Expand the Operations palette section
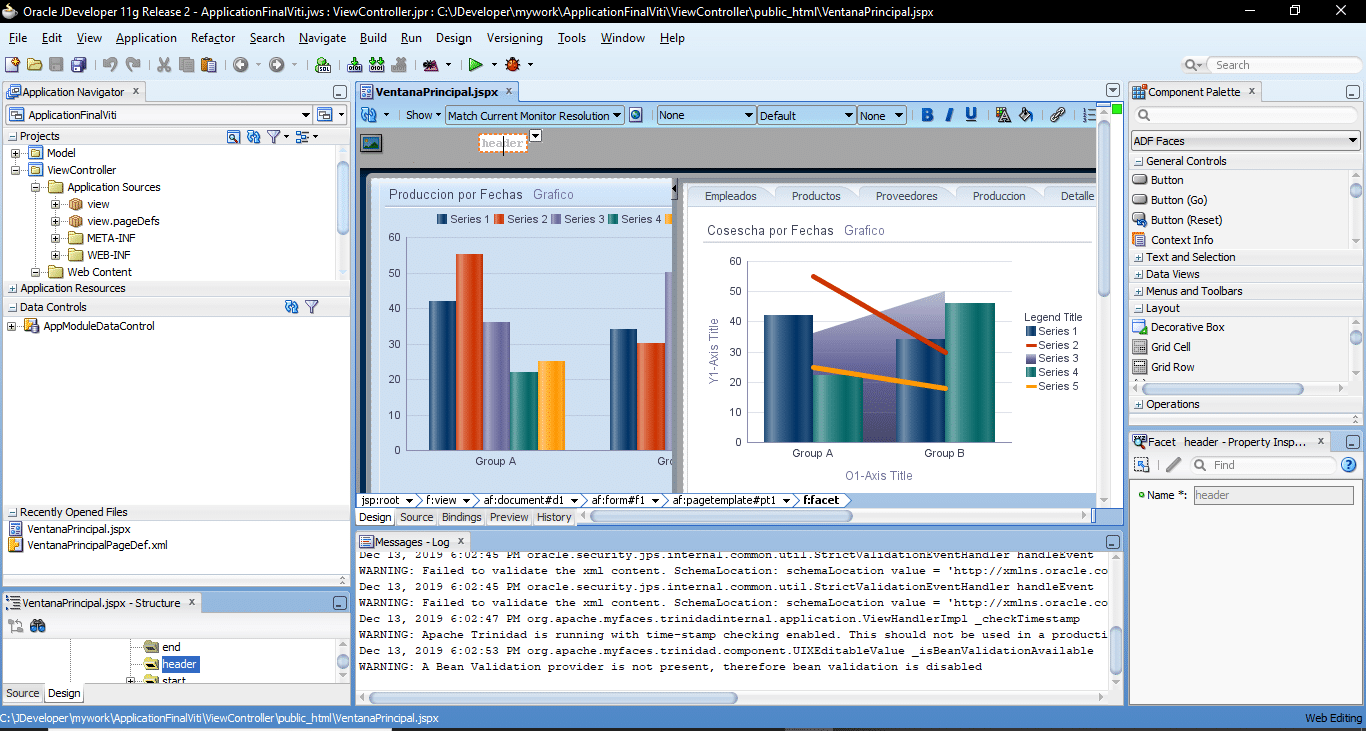 point(1138,404)
